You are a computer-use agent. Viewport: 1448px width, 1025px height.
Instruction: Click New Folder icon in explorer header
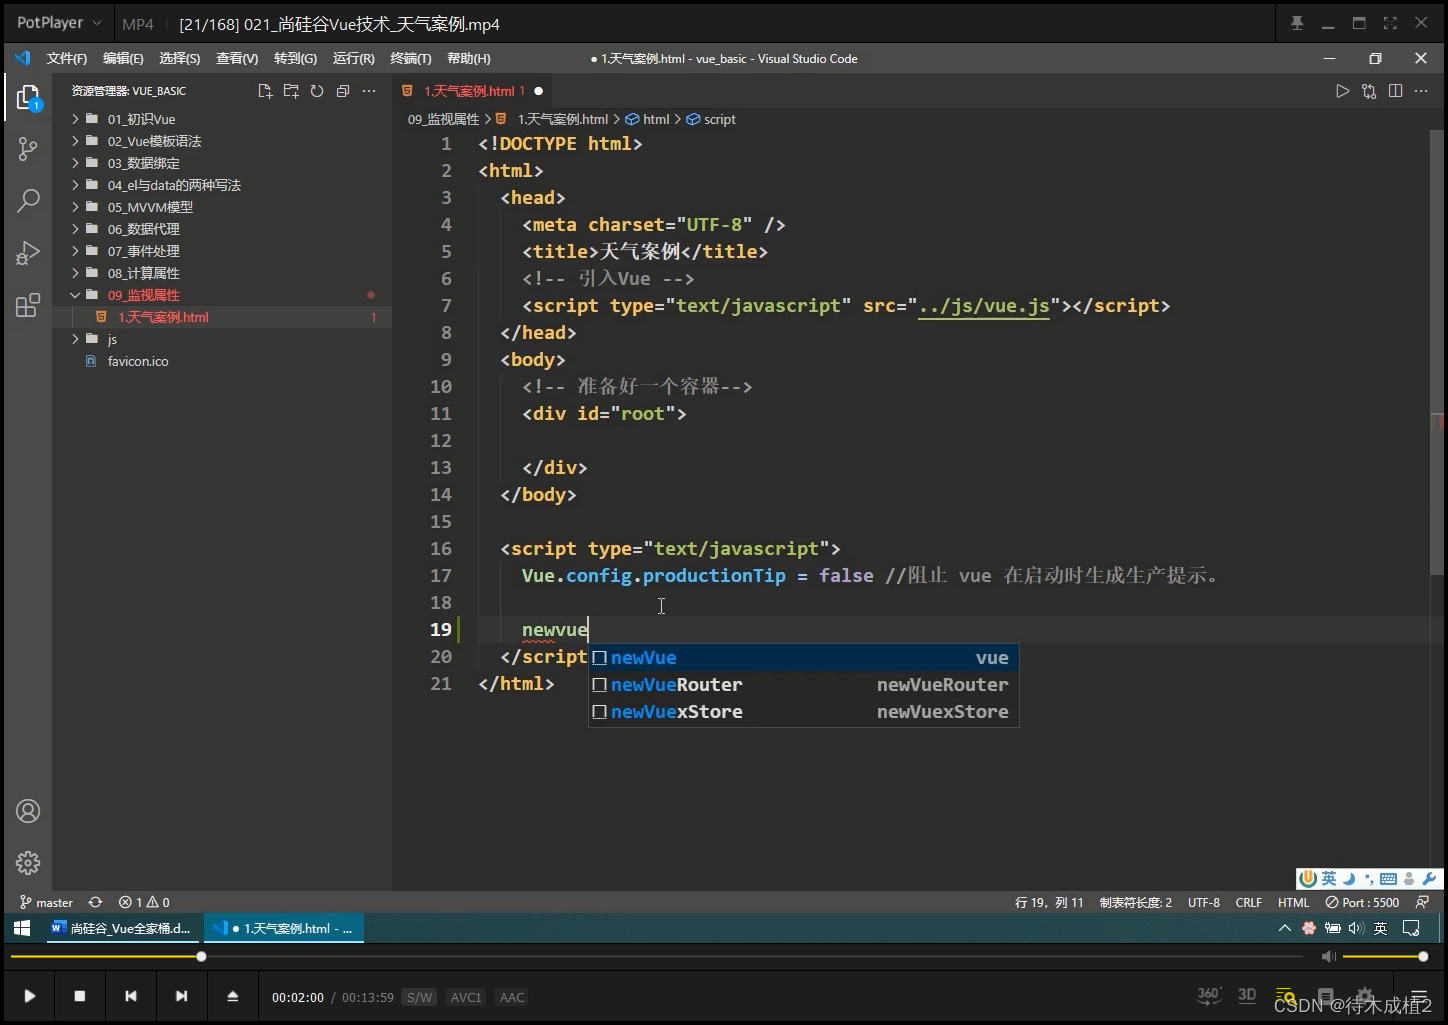291,91
